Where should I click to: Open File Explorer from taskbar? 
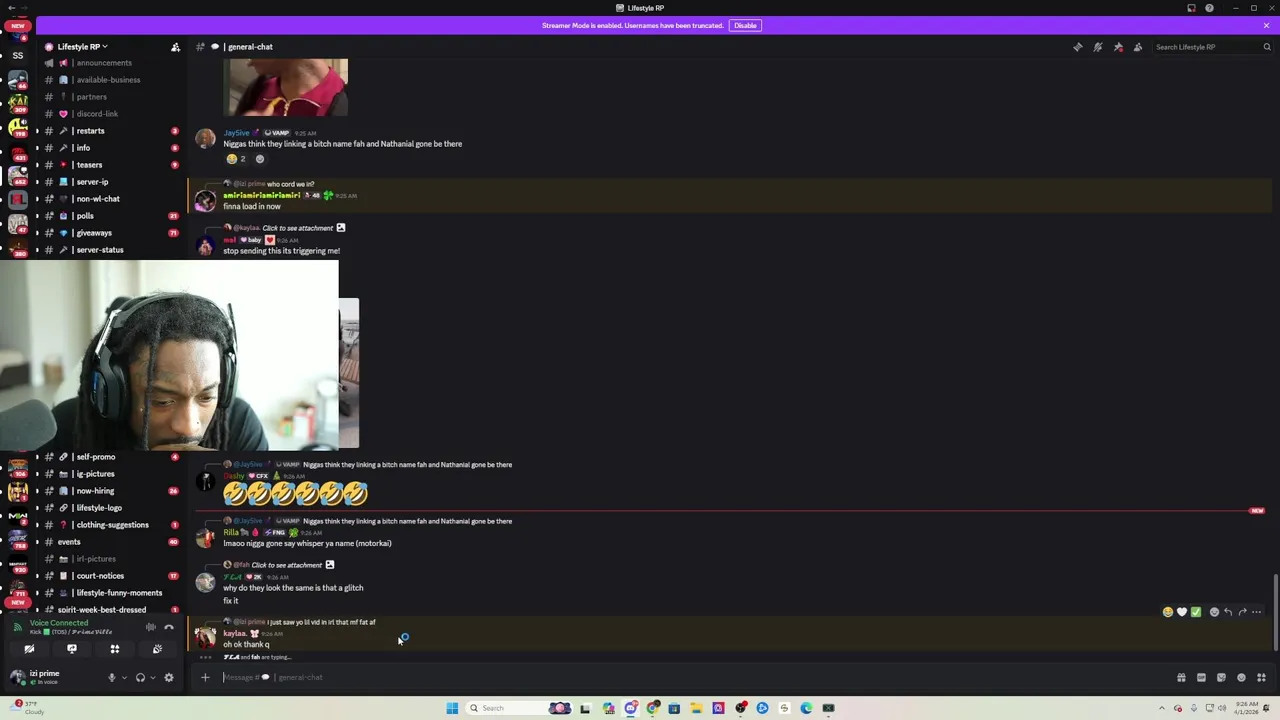click(x=696, y=708)
